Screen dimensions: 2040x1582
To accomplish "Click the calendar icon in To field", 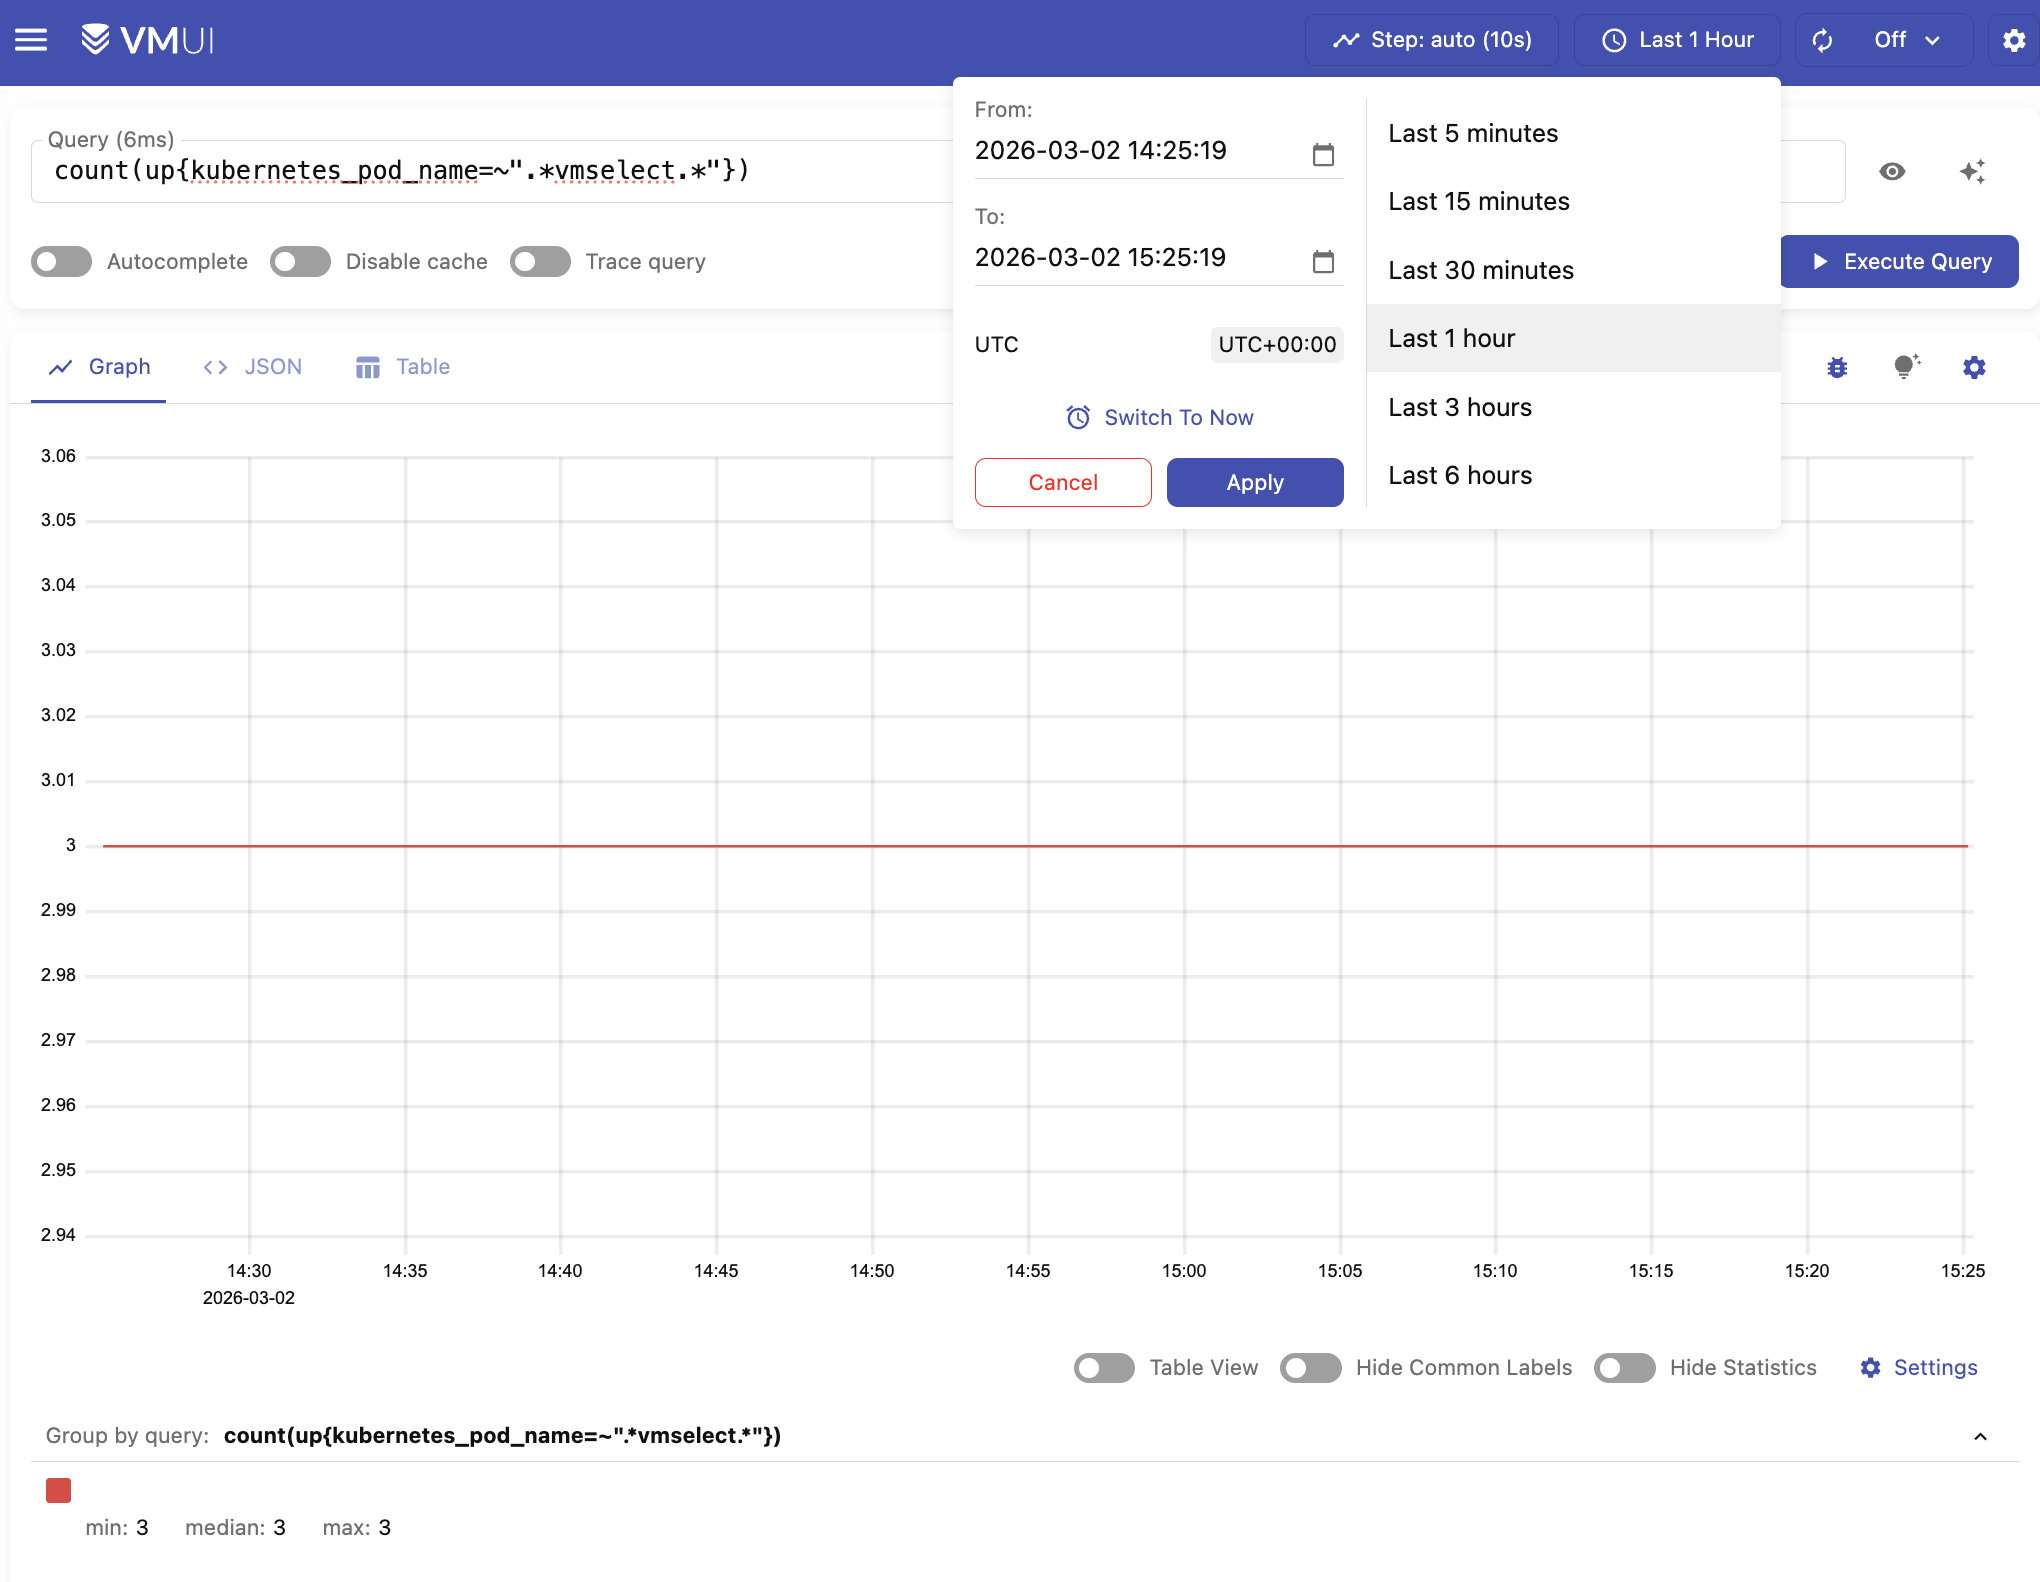I will pyautogui.click(x=1322, y=261).
